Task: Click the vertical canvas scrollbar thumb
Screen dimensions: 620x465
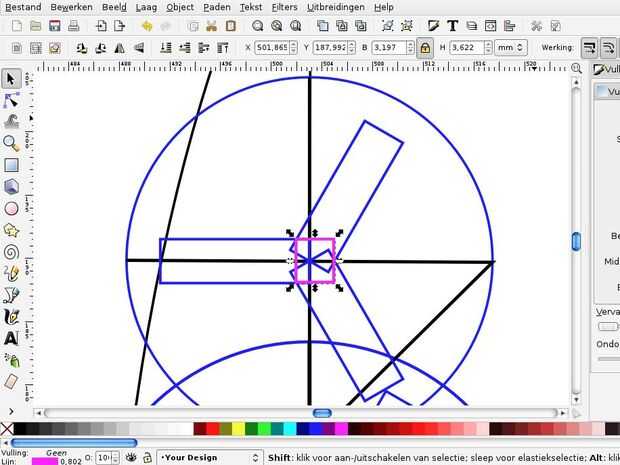Action: coord(576,241)
